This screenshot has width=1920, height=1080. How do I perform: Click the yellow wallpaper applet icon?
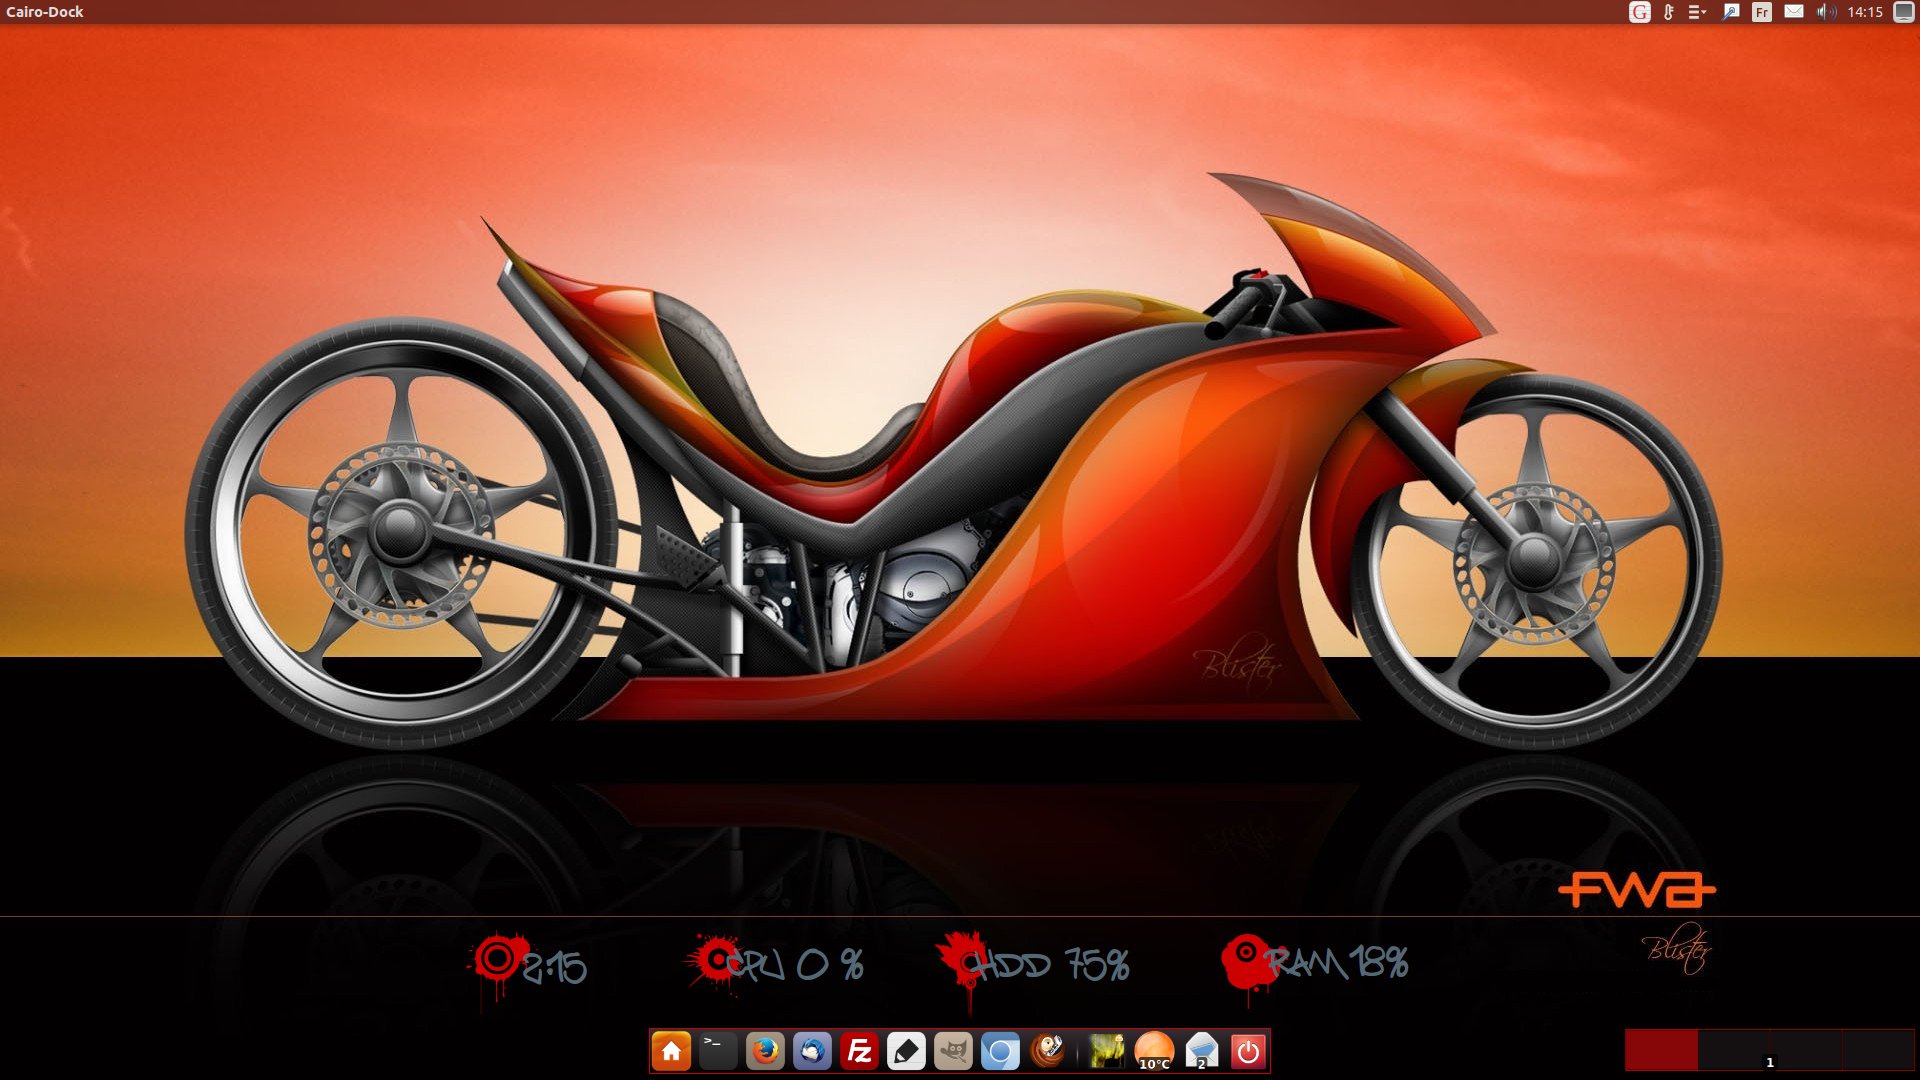[x=1106, y=1051]
